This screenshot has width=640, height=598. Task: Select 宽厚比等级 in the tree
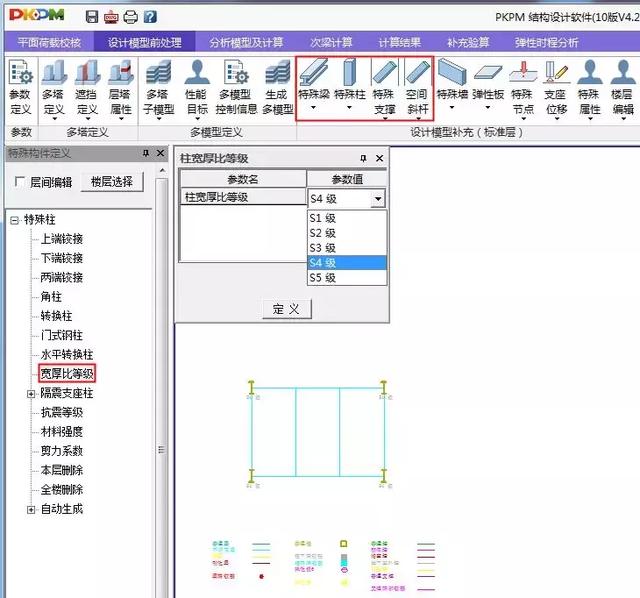pos(67,373)
